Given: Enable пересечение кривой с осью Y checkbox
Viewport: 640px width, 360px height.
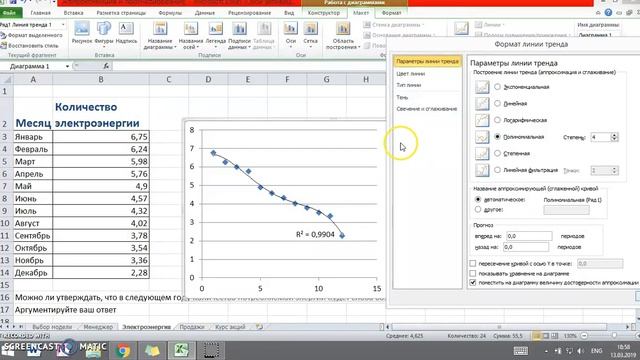Looking at the screenshot, I should 473,264.
